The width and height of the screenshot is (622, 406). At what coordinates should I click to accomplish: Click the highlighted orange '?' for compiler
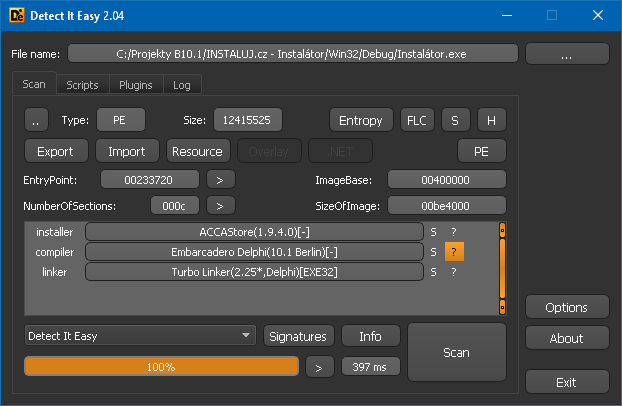coord(453,252)
